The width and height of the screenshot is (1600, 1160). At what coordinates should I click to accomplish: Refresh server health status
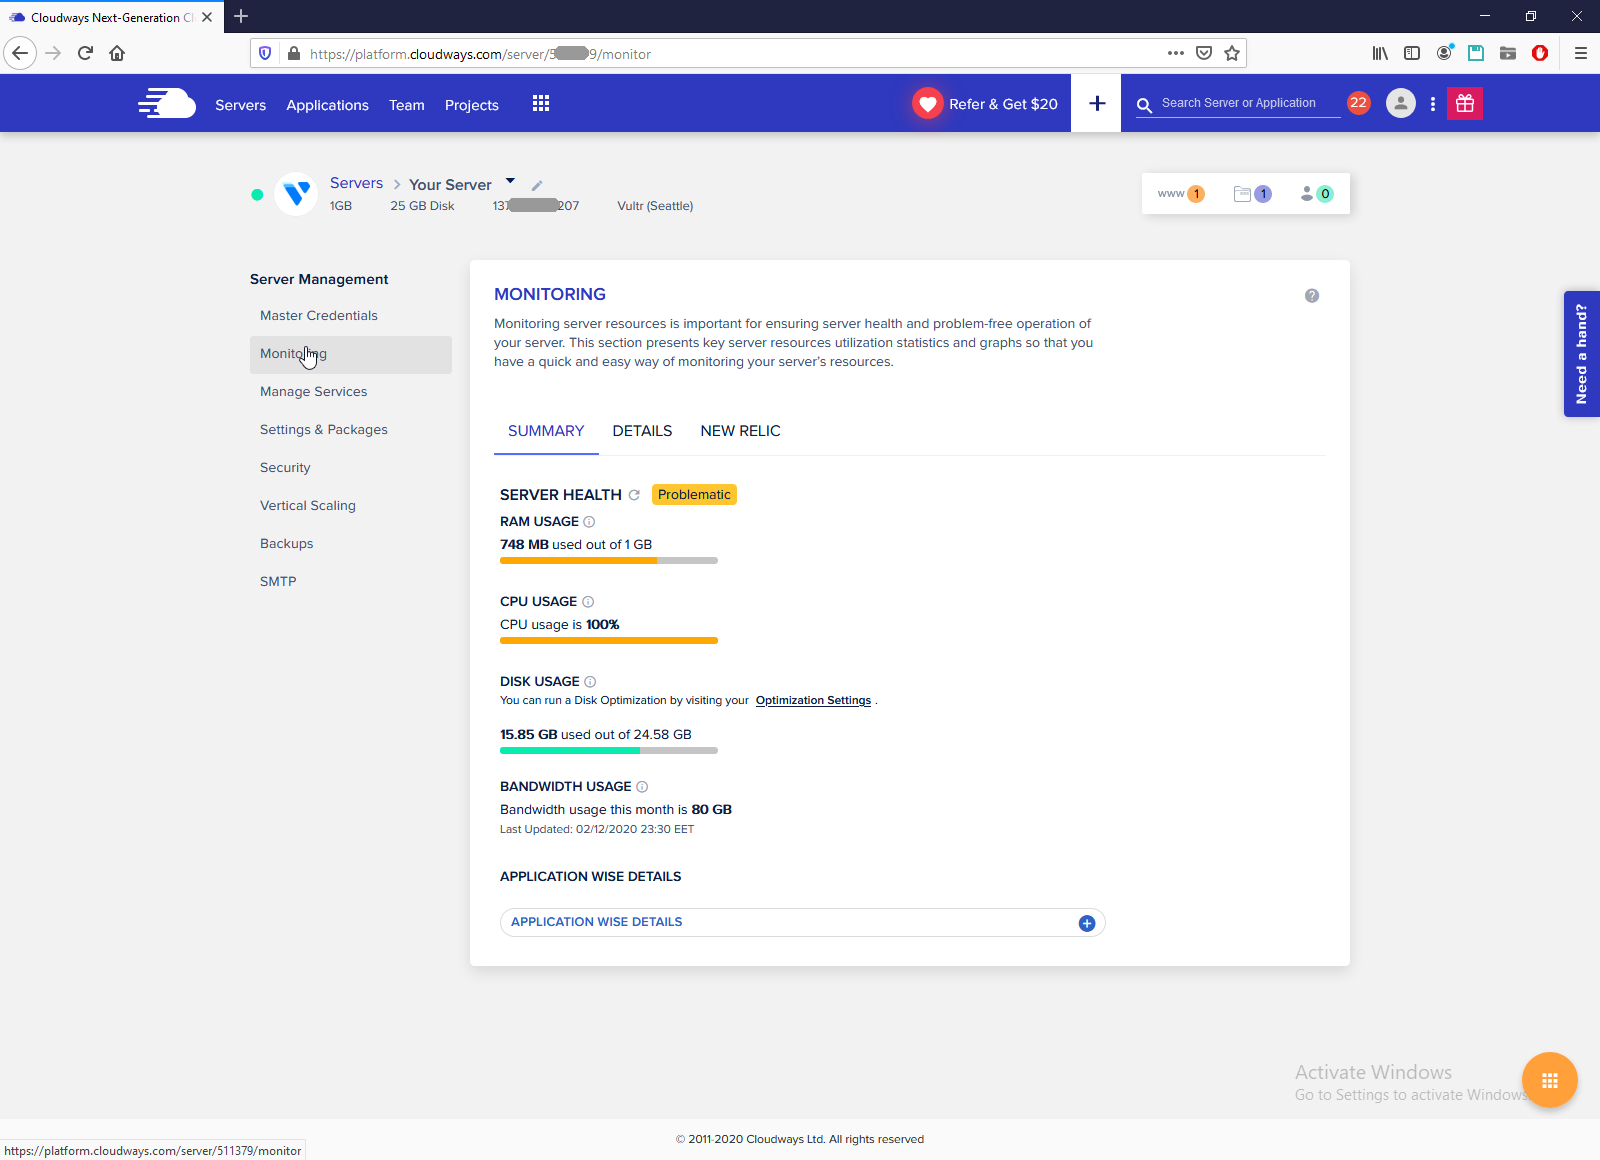coord(634,495)
